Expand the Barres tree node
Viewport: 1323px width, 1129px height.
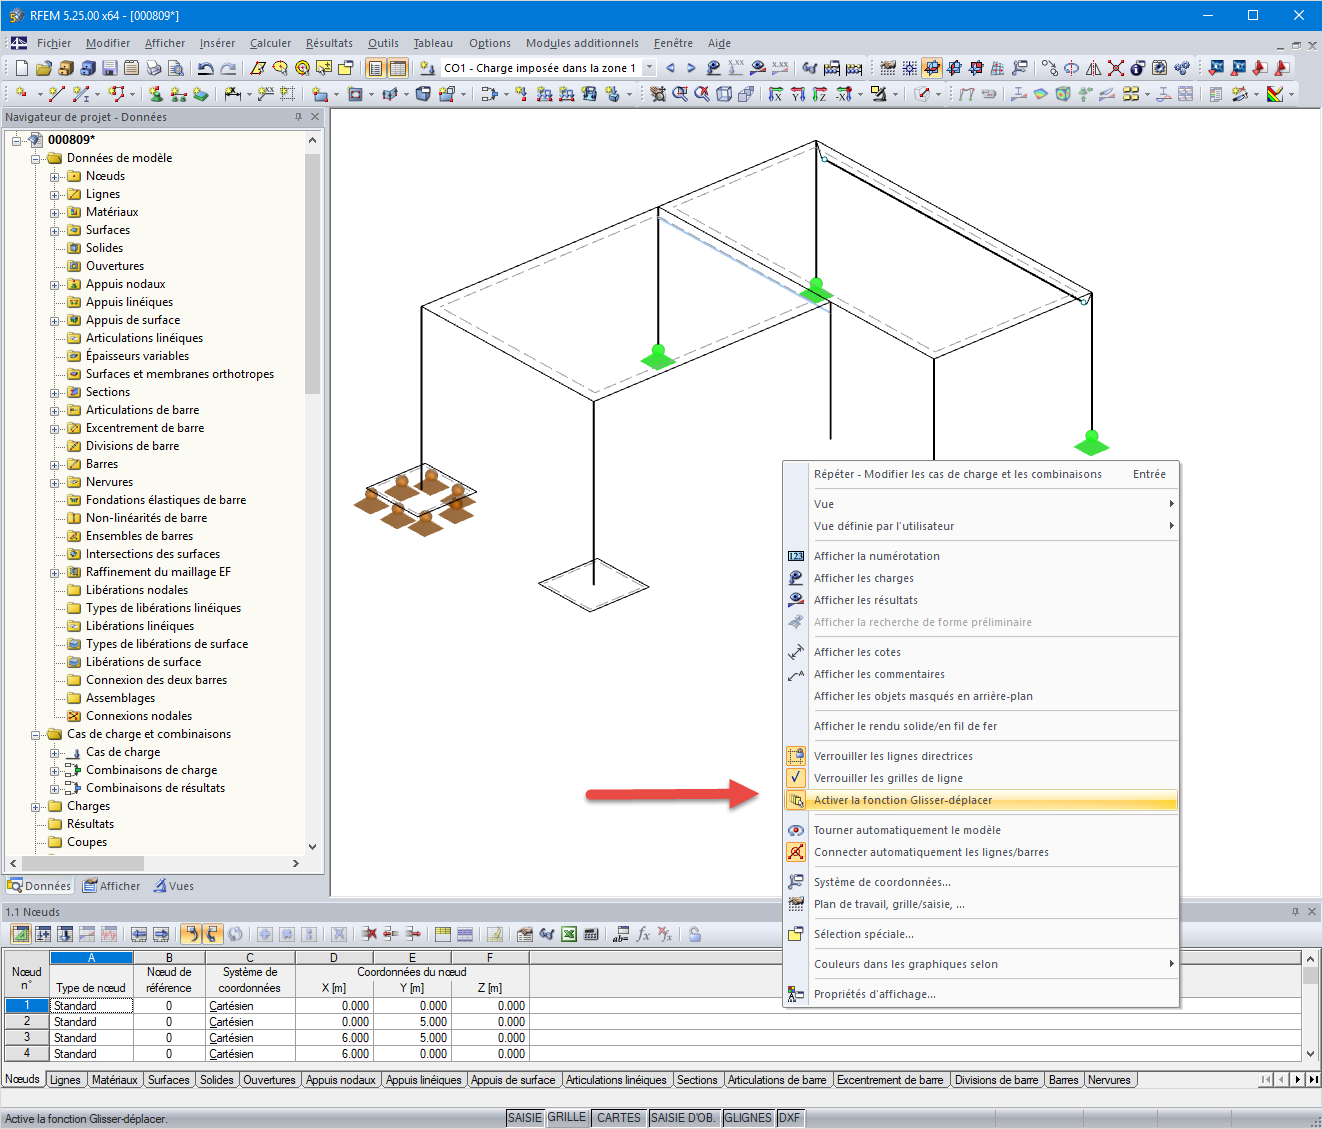coord(55,464)
